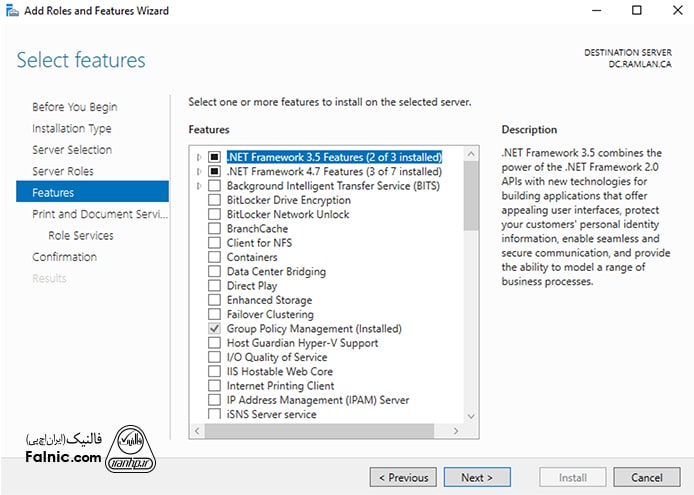694x495 pixels.
Task: Click the scroll down arrow in features list
Action: pos(471,413)
